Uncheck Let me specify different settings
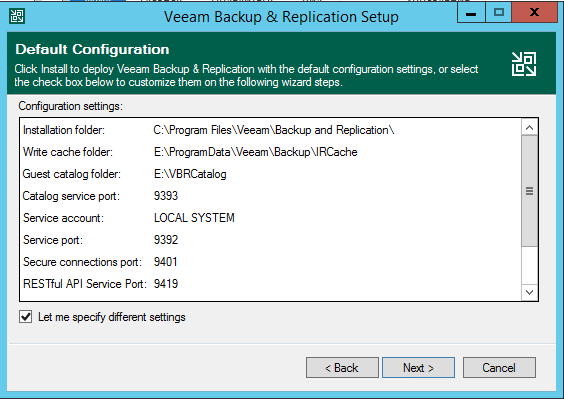This screenshot has height=399, width=564. 26,317
